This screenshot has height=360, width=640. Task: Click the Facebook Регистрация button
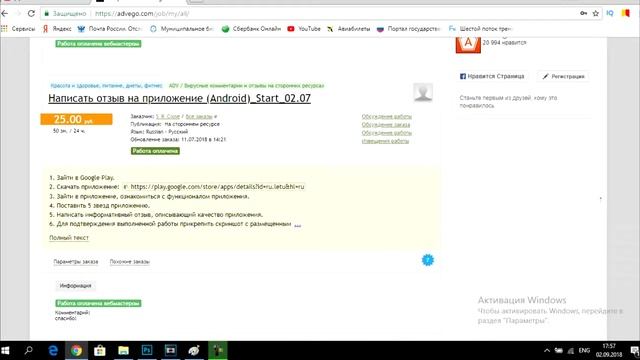coord(563,76)
